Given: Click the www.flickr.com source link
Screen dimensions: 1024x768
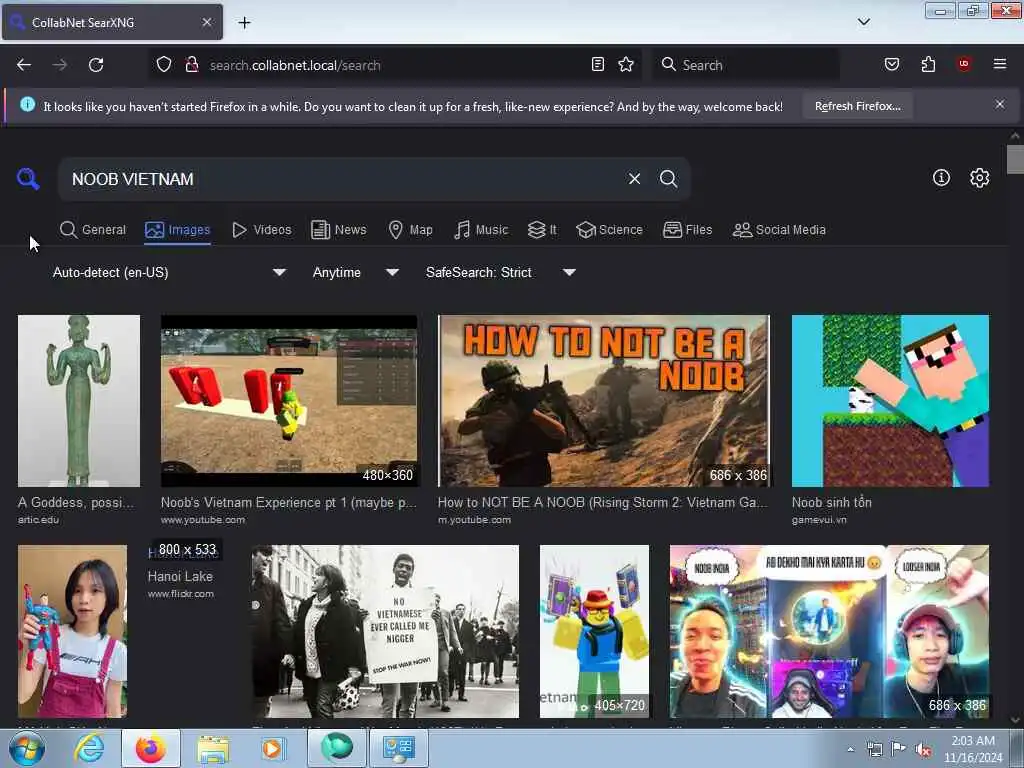Looking at the screenshot, I should click(180, 594).
